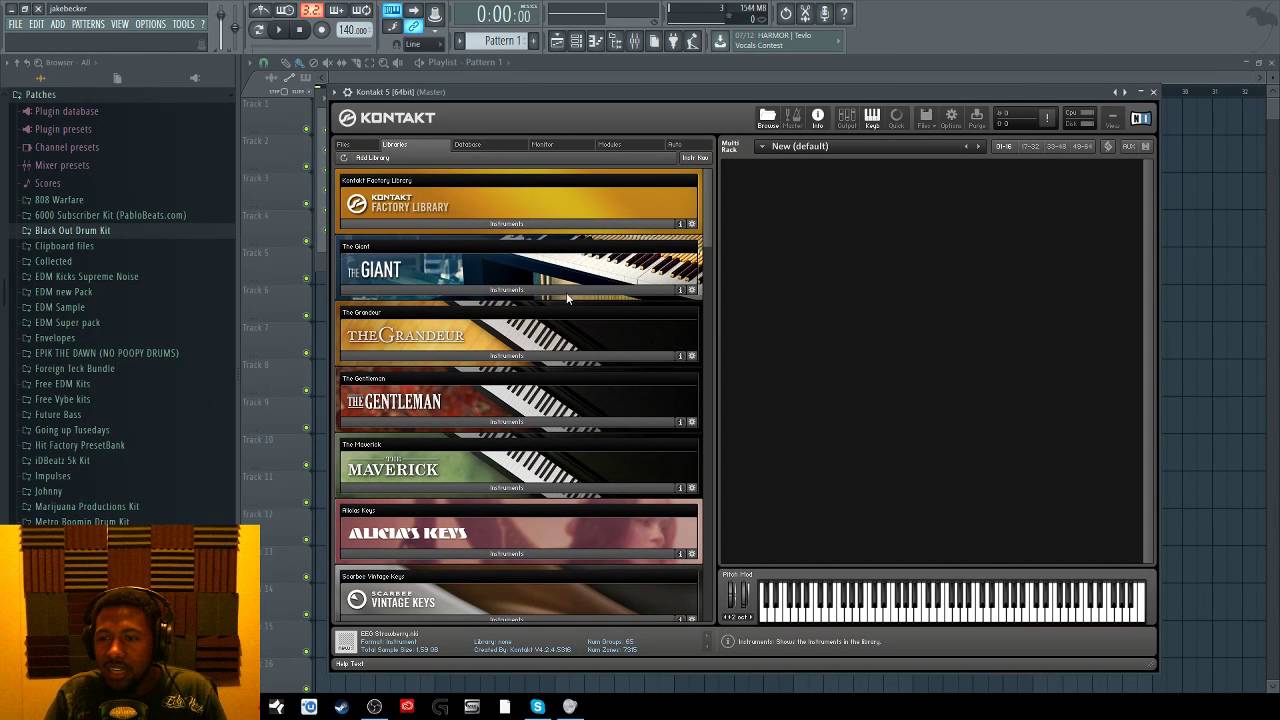
Task: Click FL Studio stop button
Action: point(299,30)
